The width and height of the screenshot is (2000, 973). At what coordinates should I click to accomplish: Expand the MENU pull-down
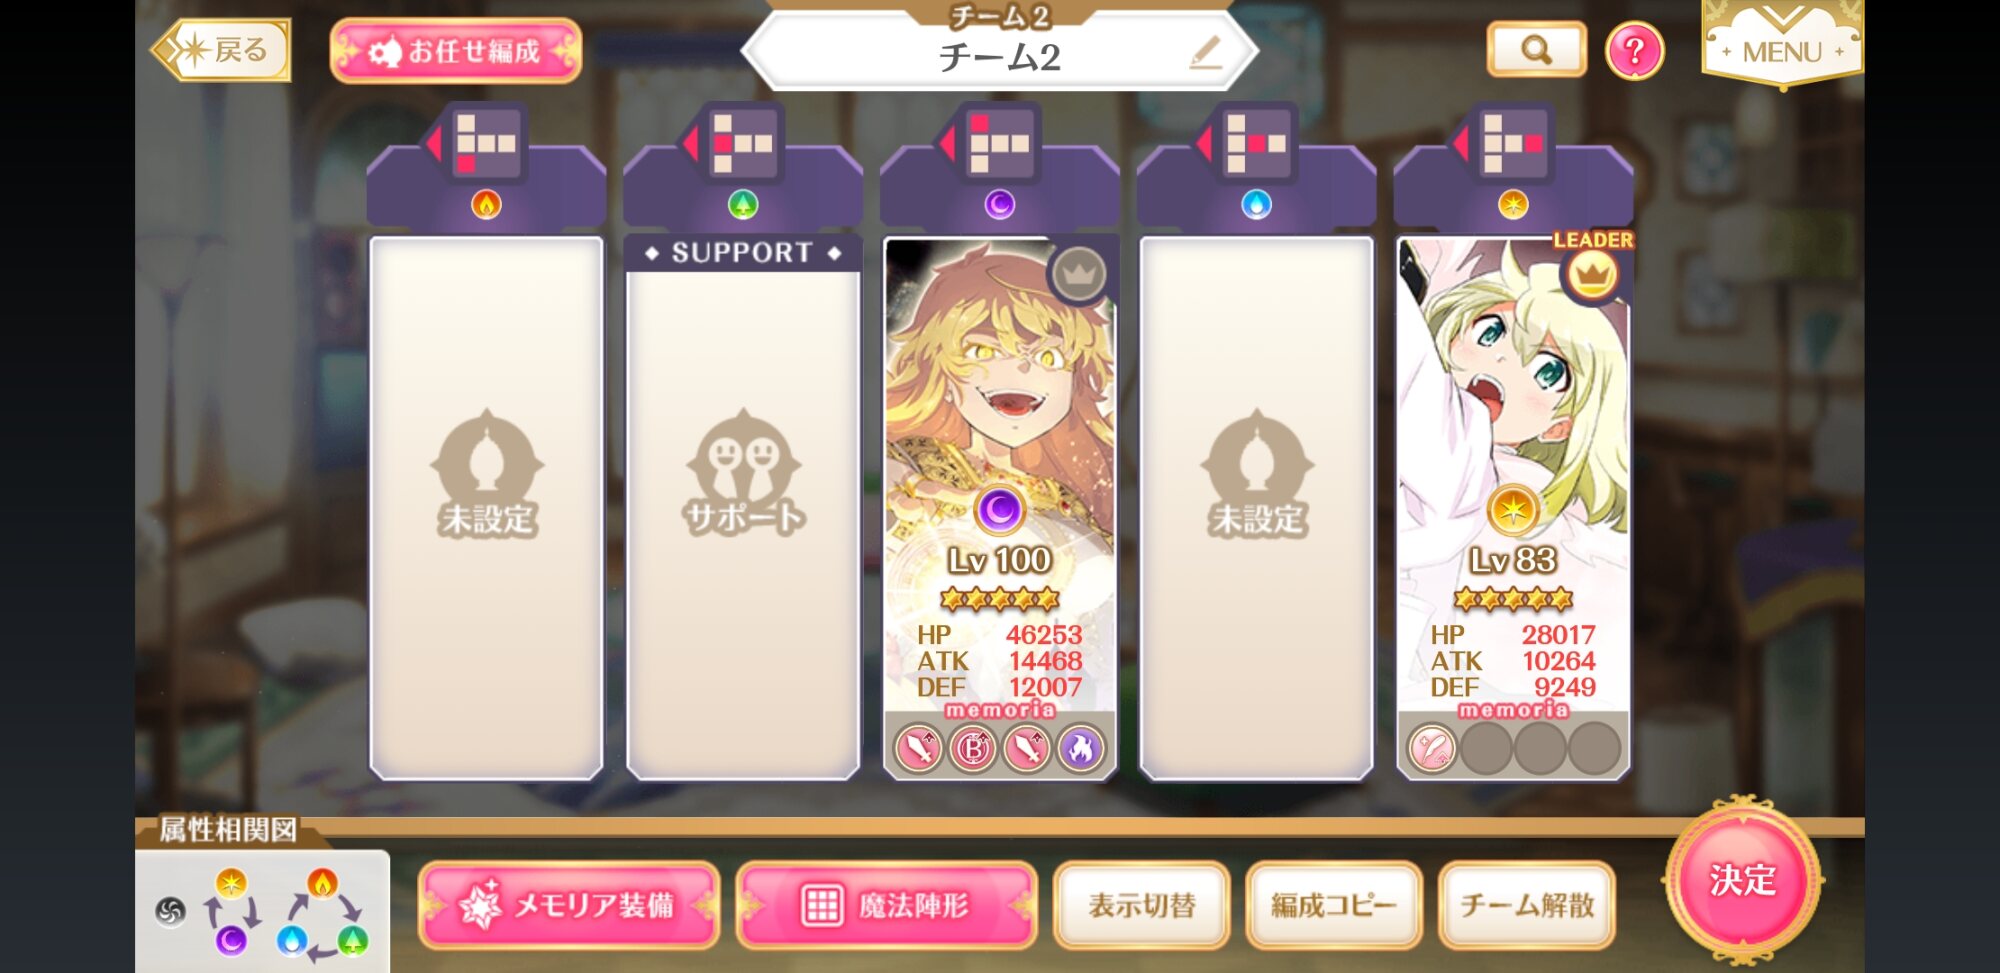(1782, 44)
